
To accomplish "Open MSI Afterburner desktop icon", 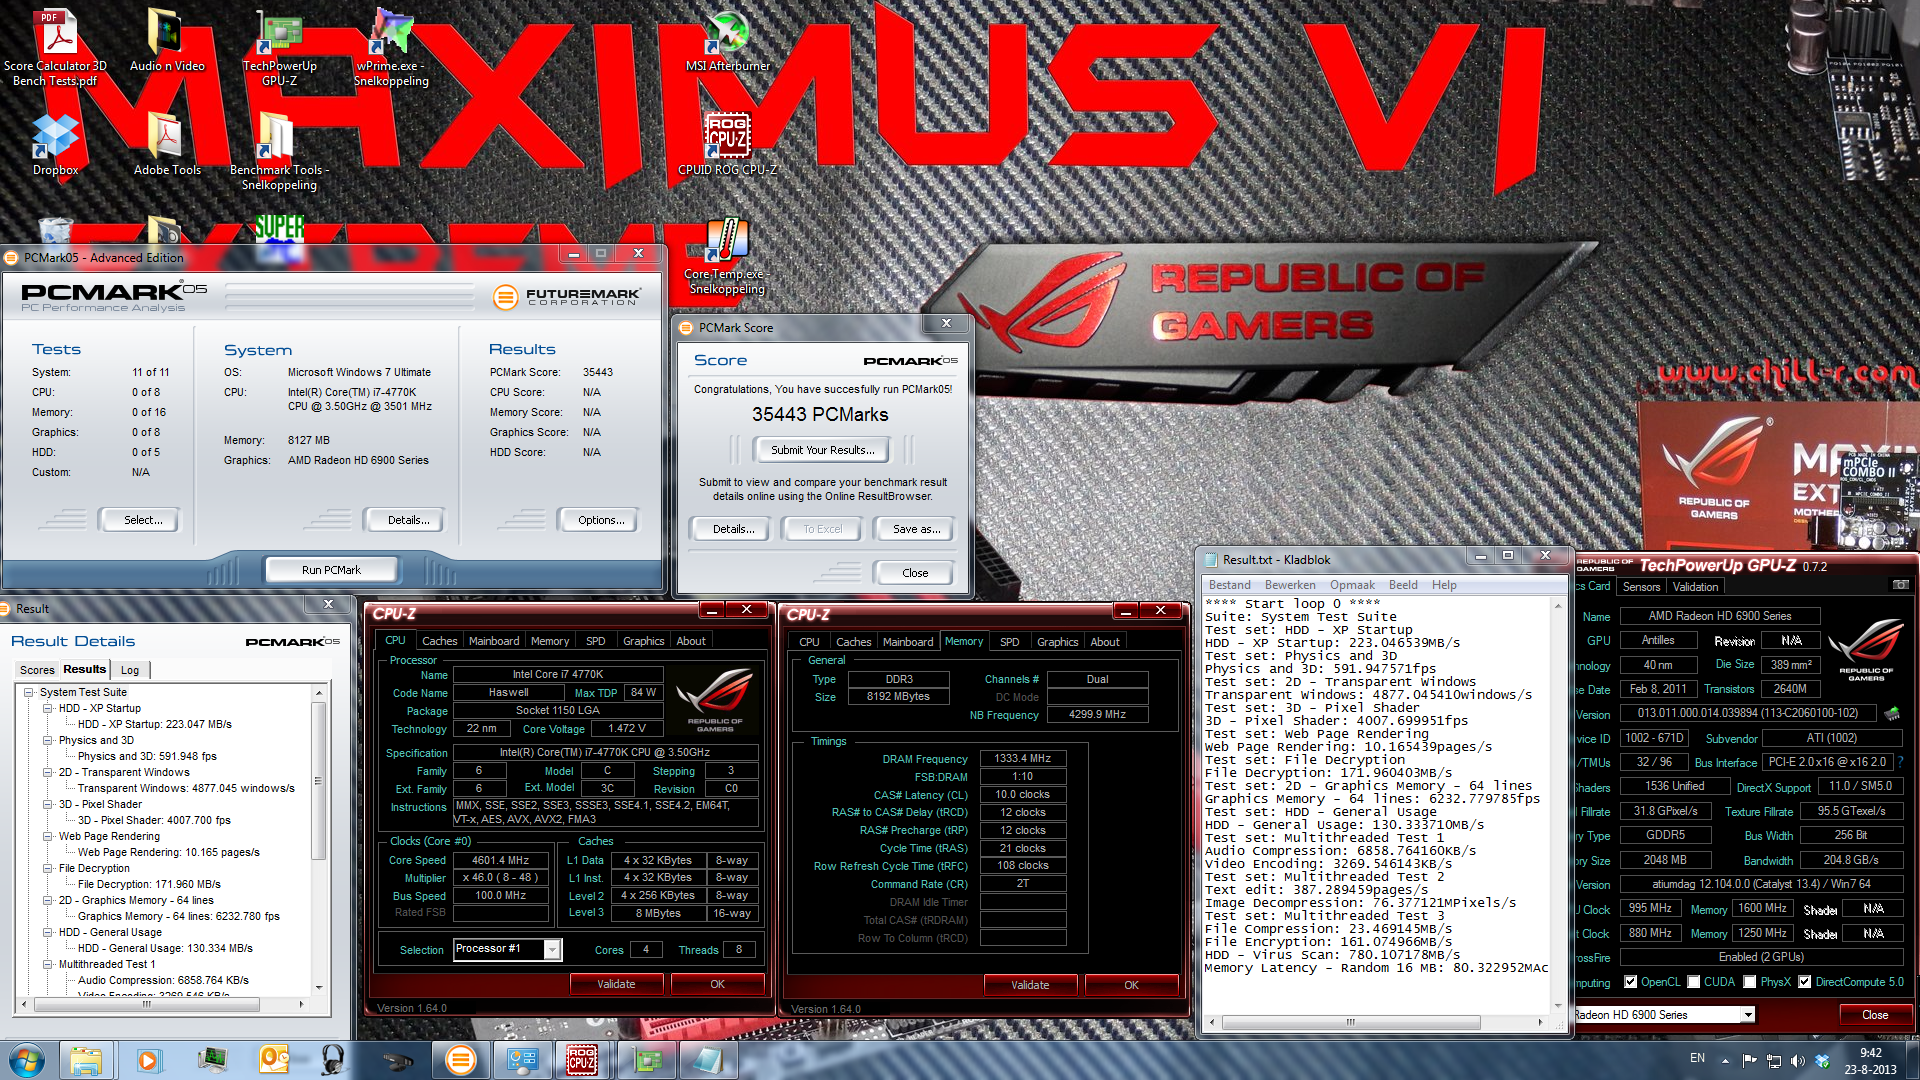I will point(727,42).
